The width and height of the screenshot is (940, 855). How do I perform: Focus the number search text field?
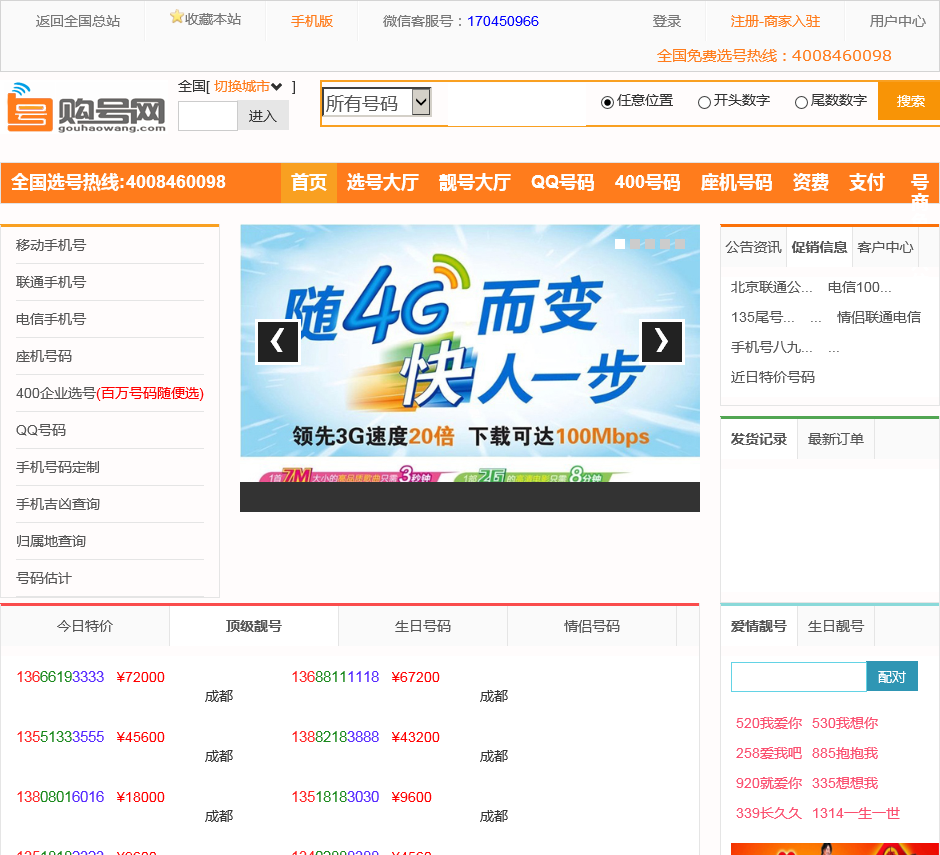pos(516,103)
